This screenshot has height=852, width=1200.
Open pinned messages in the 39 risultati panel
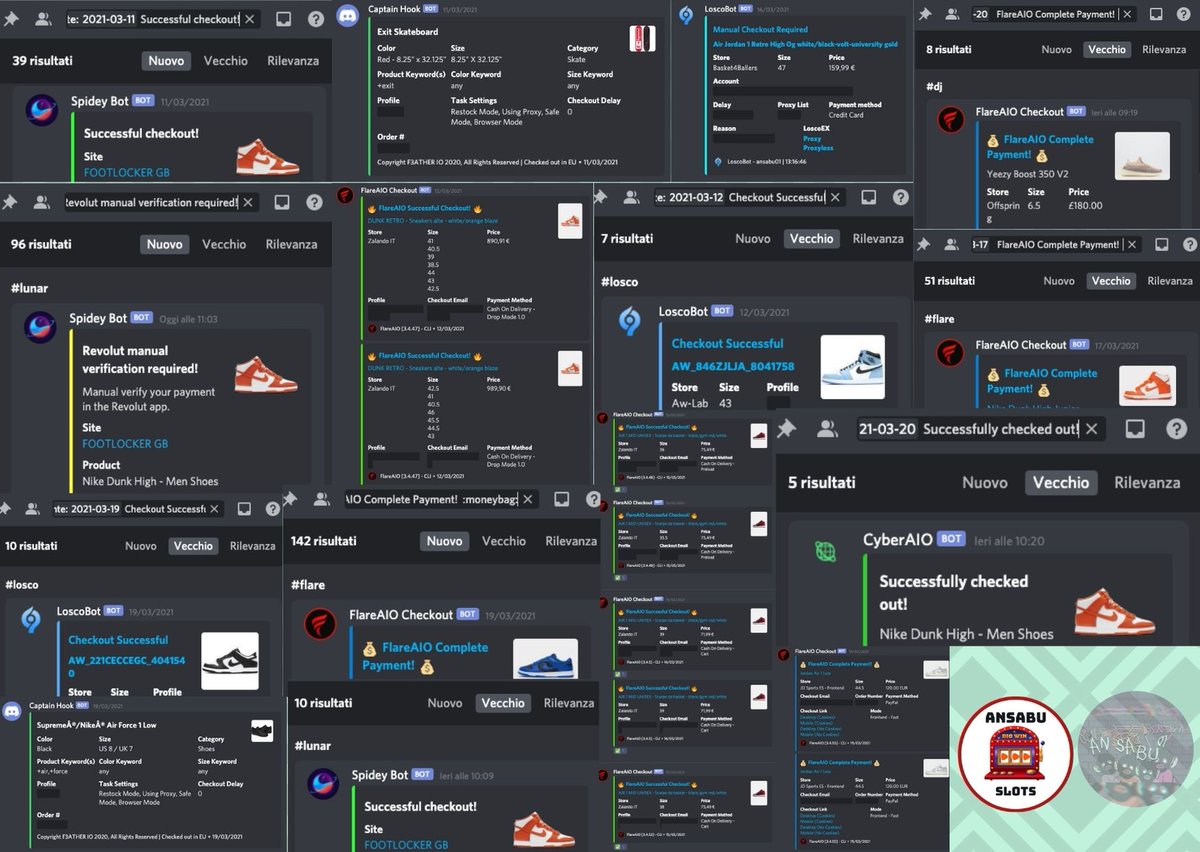(x=10, y=19)
